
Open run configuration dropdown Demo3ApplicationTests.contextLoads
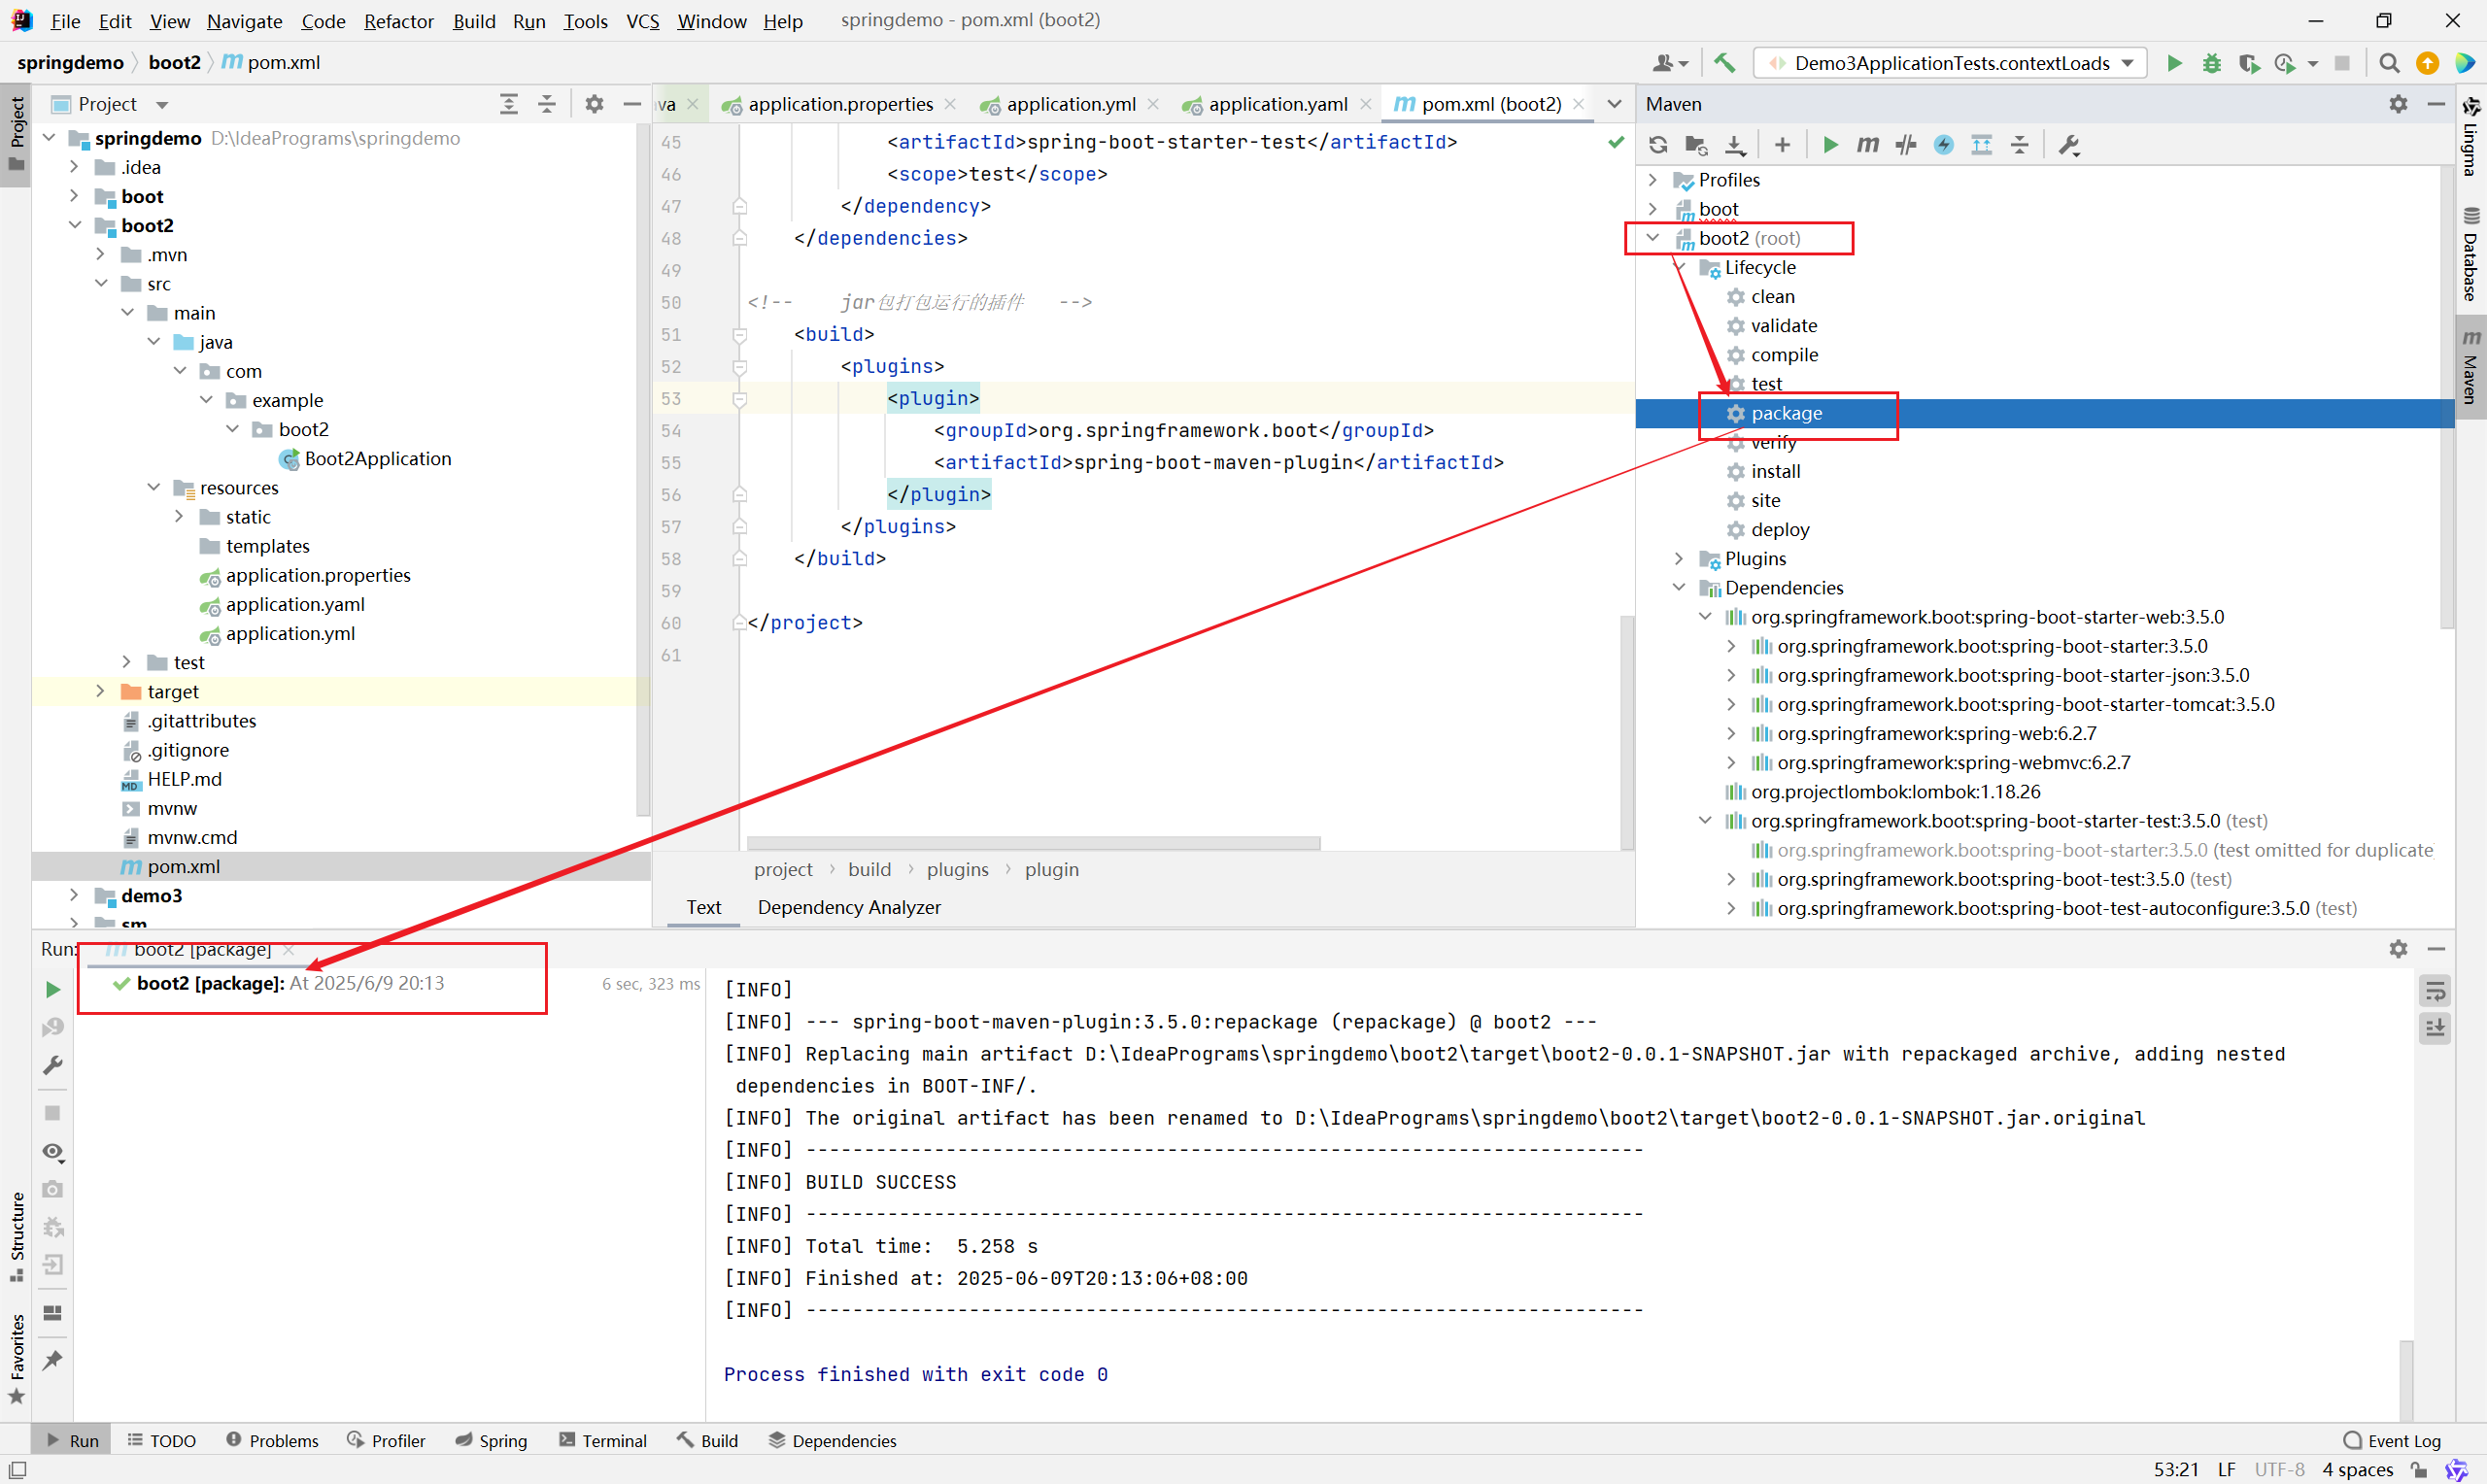point(1950,63)
